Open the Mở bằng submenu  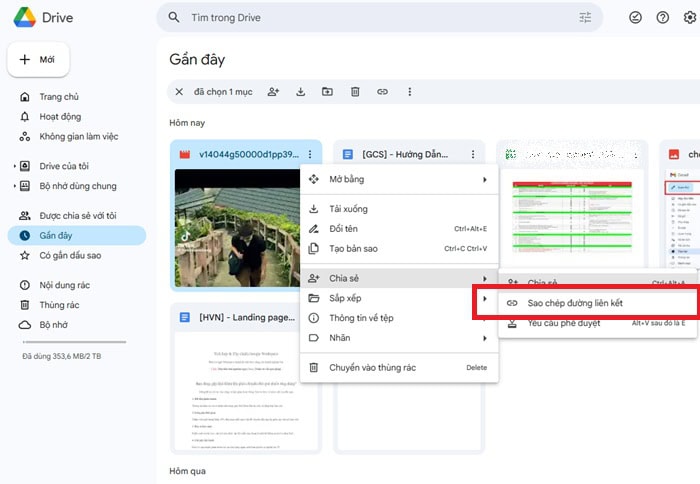pyautogui.click(x=398, y=180)
